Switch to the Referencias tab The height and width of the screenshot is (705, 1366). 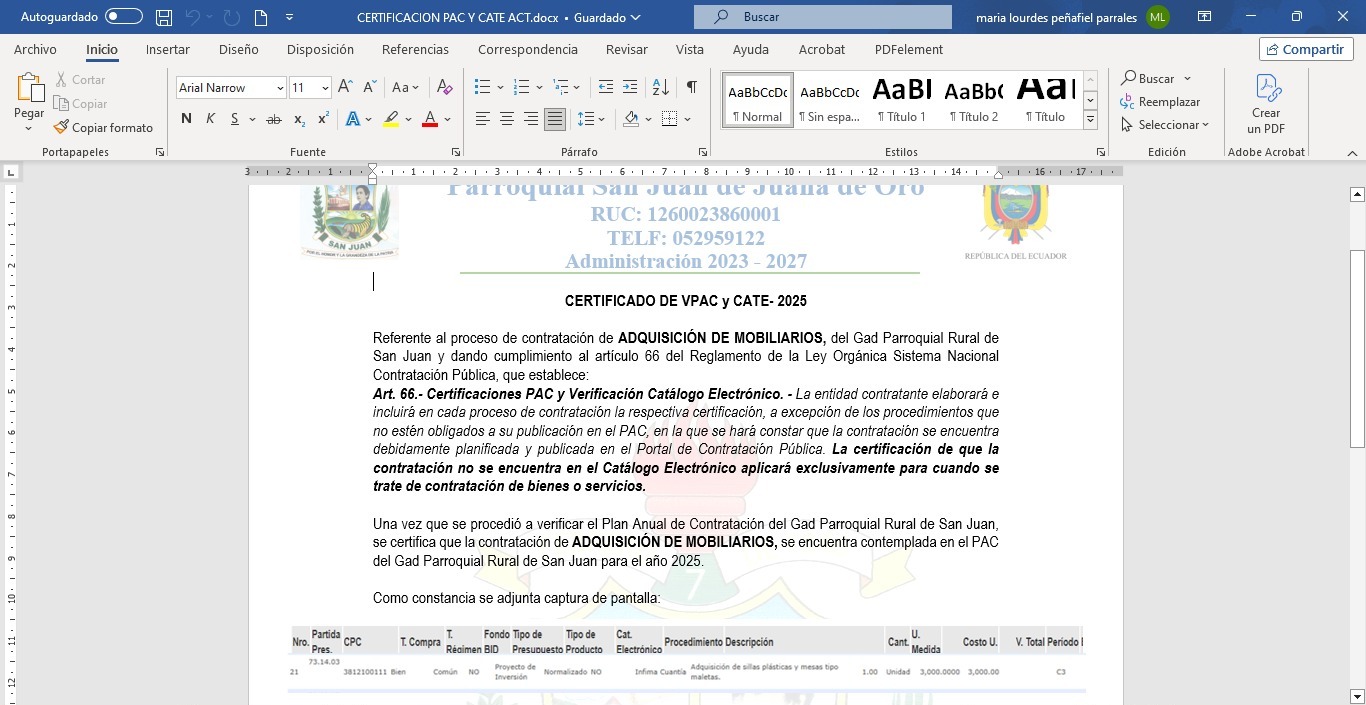click(415, 50)
